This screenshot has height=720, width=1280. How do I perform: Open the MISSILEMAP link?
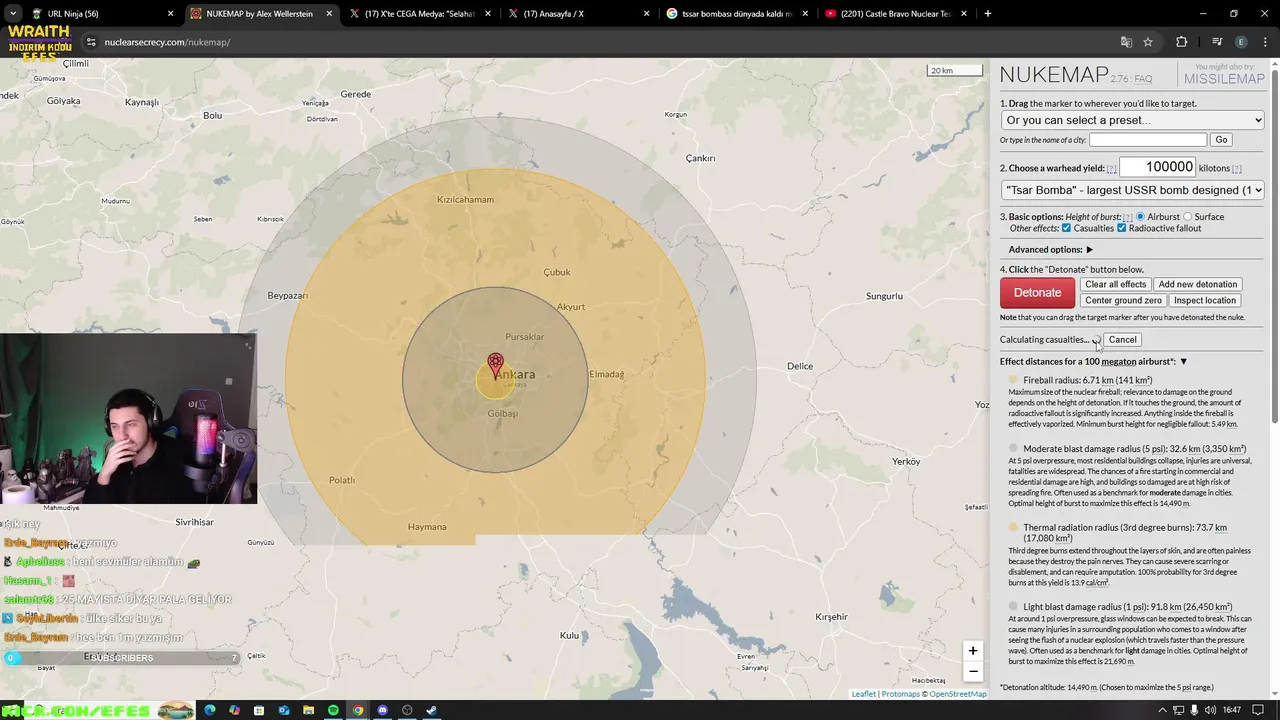pyautogui.click(x=1224, y=79)
